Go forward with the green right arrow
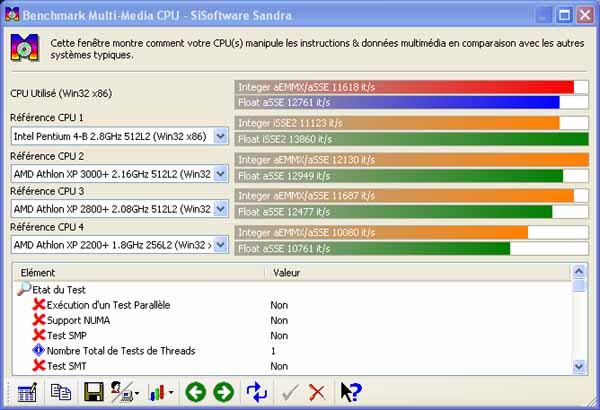600x410 pixels. [223, 392]
